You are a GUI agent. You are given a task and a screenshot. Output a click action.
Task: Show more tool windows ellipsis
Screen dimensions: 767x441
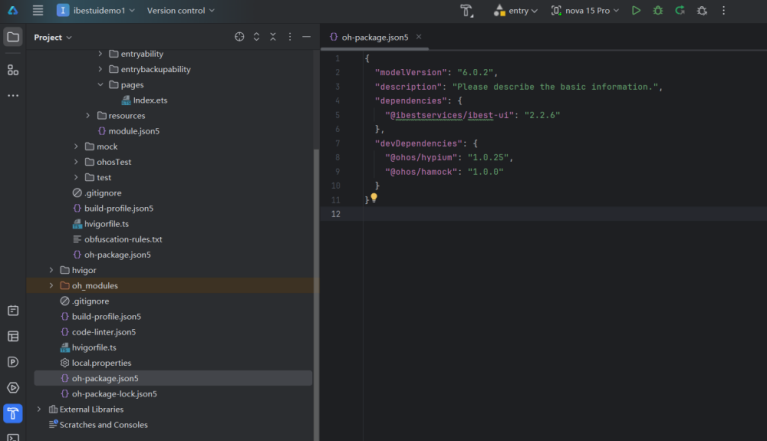pos(13,95)
